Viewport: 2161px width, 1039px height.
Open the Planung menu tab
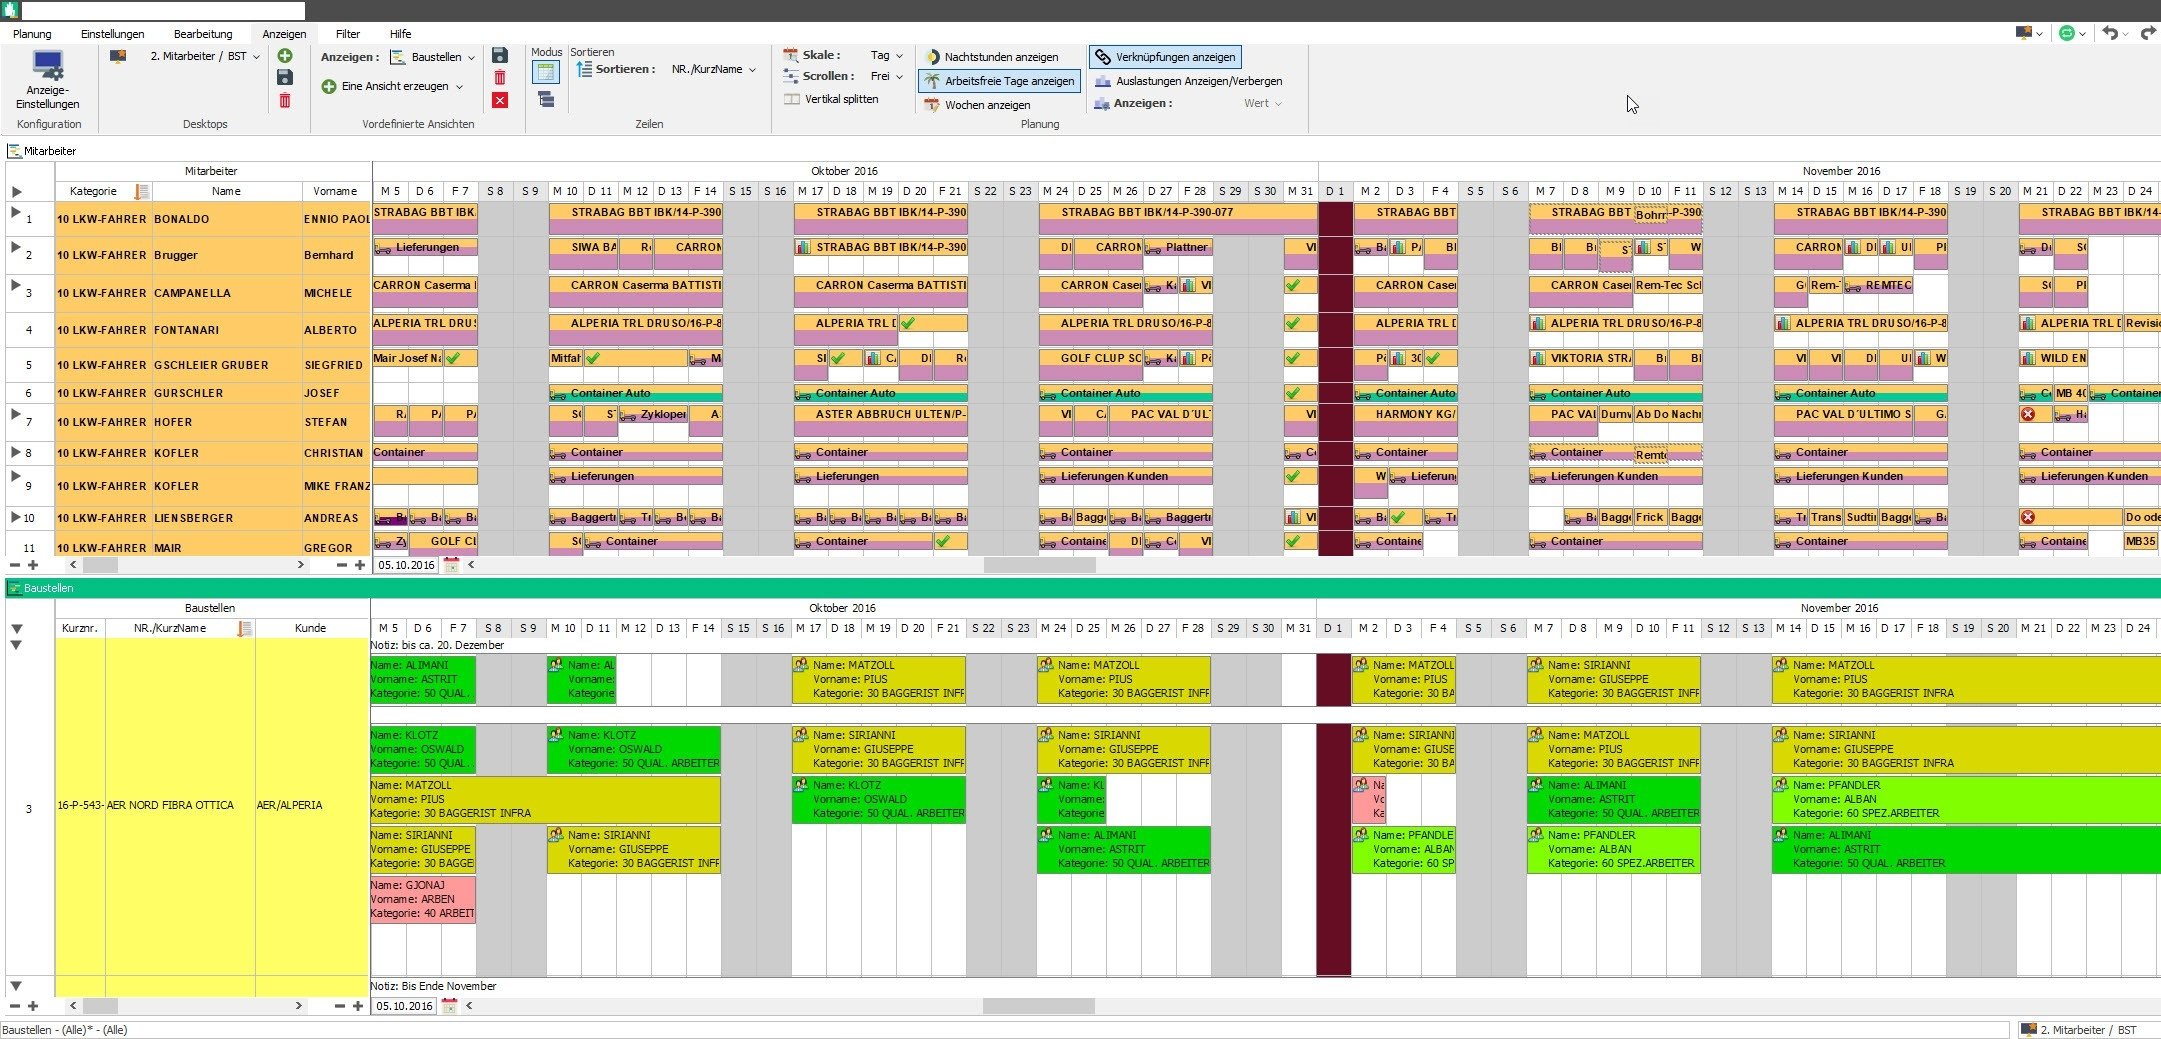pos(32,34)
